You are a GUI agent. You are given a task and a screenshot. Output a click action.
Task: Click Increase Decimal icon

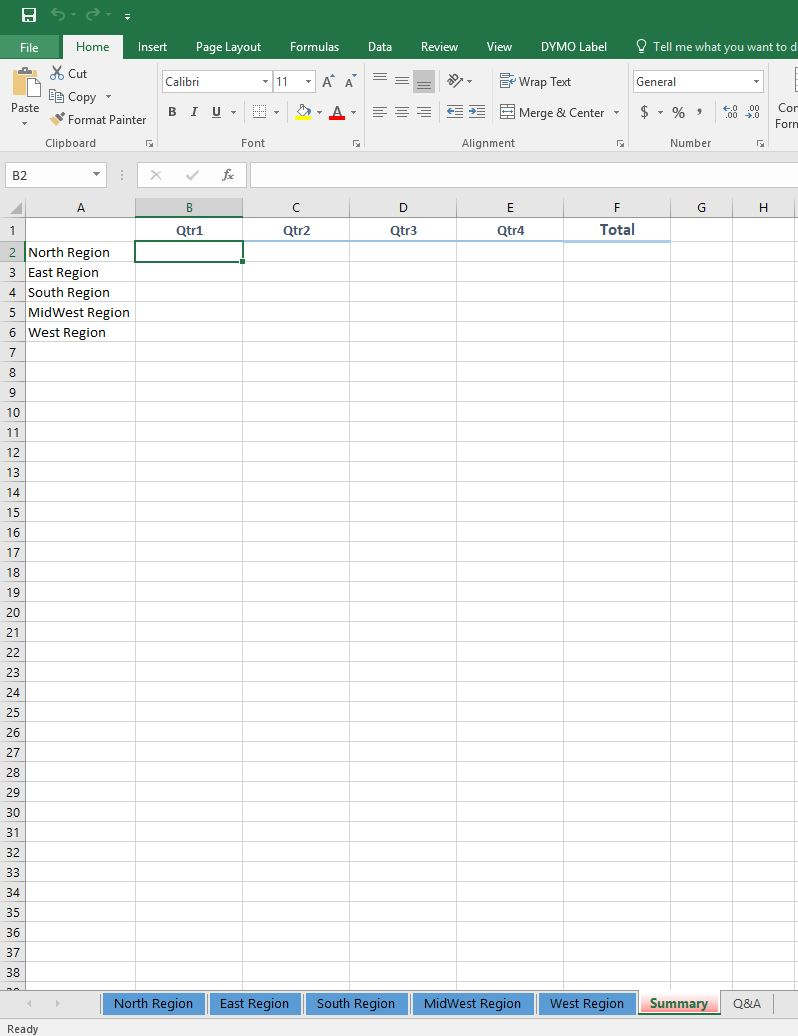tap(730, 112)
